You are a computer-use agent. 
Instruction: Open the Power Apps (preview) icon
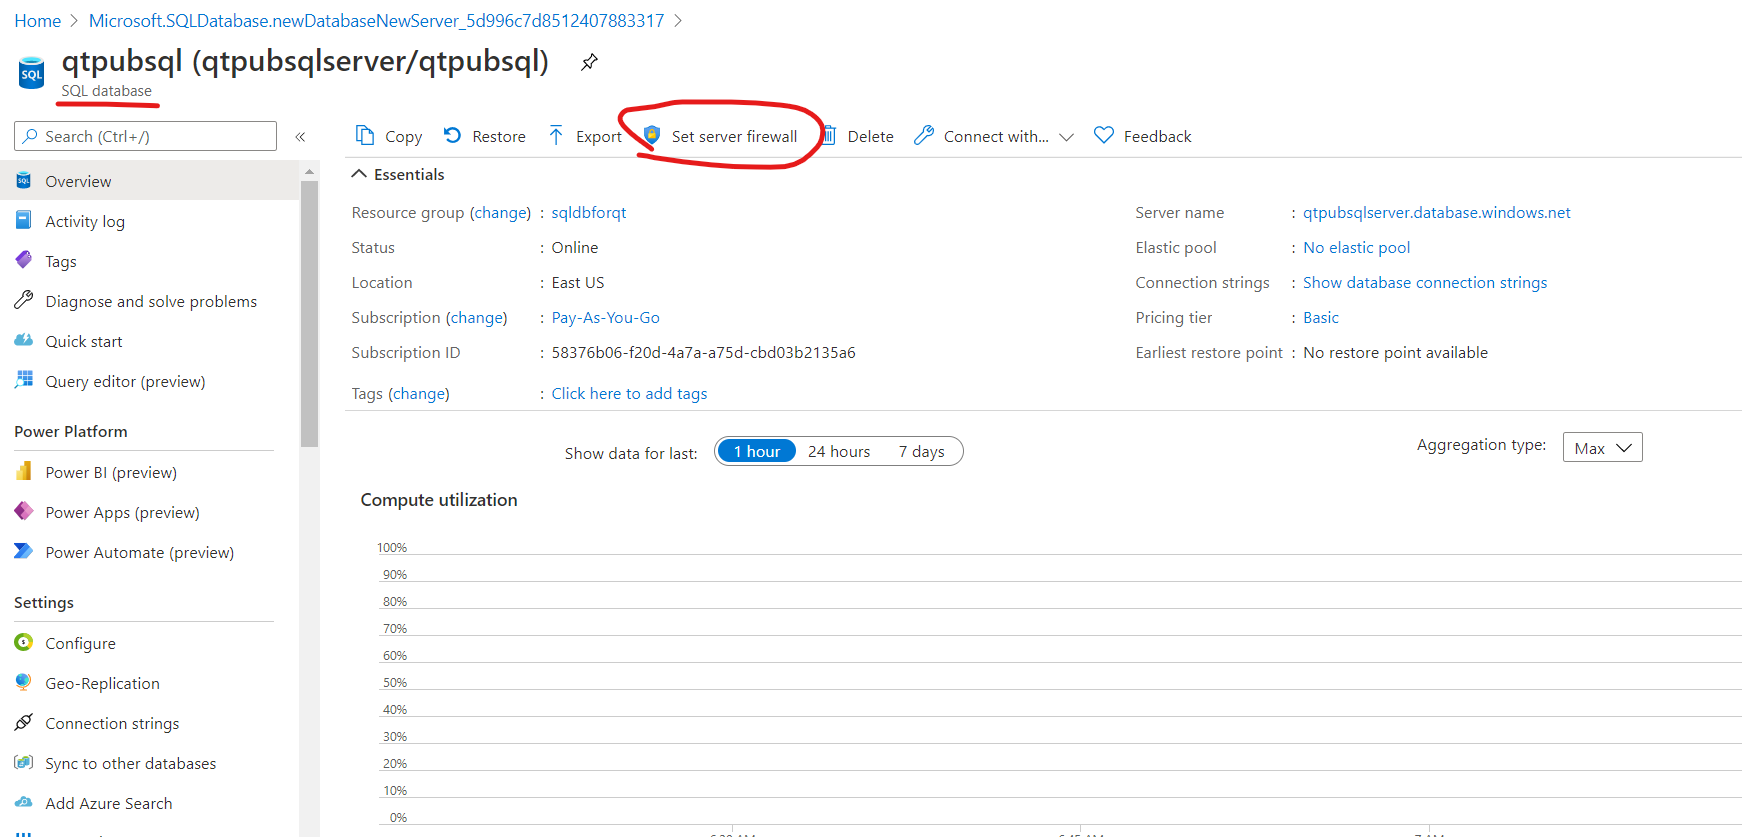pos(24,511)
